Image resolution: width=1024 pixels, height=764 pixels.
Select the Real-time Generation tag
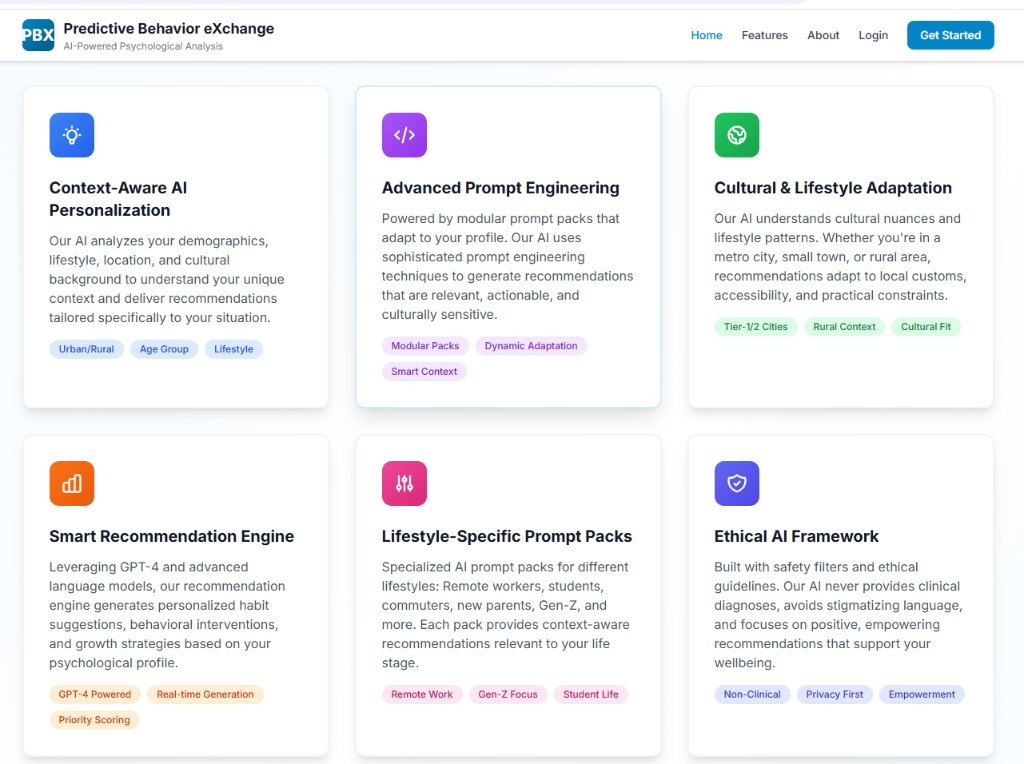point(205,694)
